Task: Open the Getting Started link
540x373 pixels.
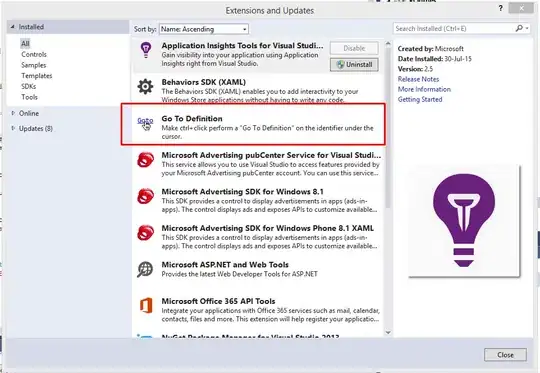Action: (420, 100)
